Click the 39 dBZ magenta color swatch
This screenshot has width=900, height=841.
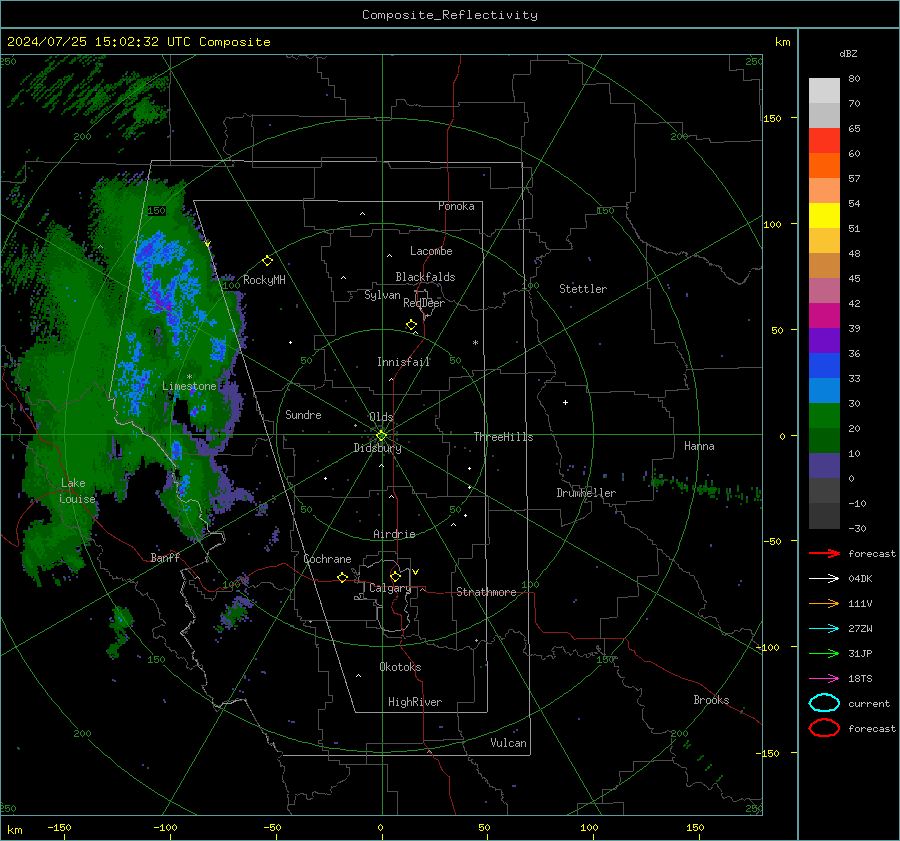coord(824,315)
